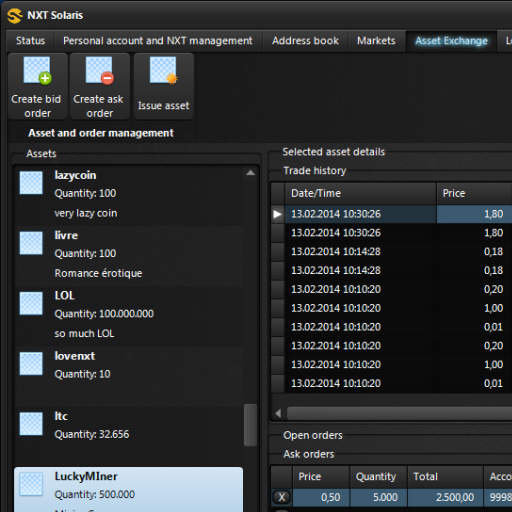The image size is (512, 512).
Task: Click the assets list scrollbar thumb
Action: point(250,425)
